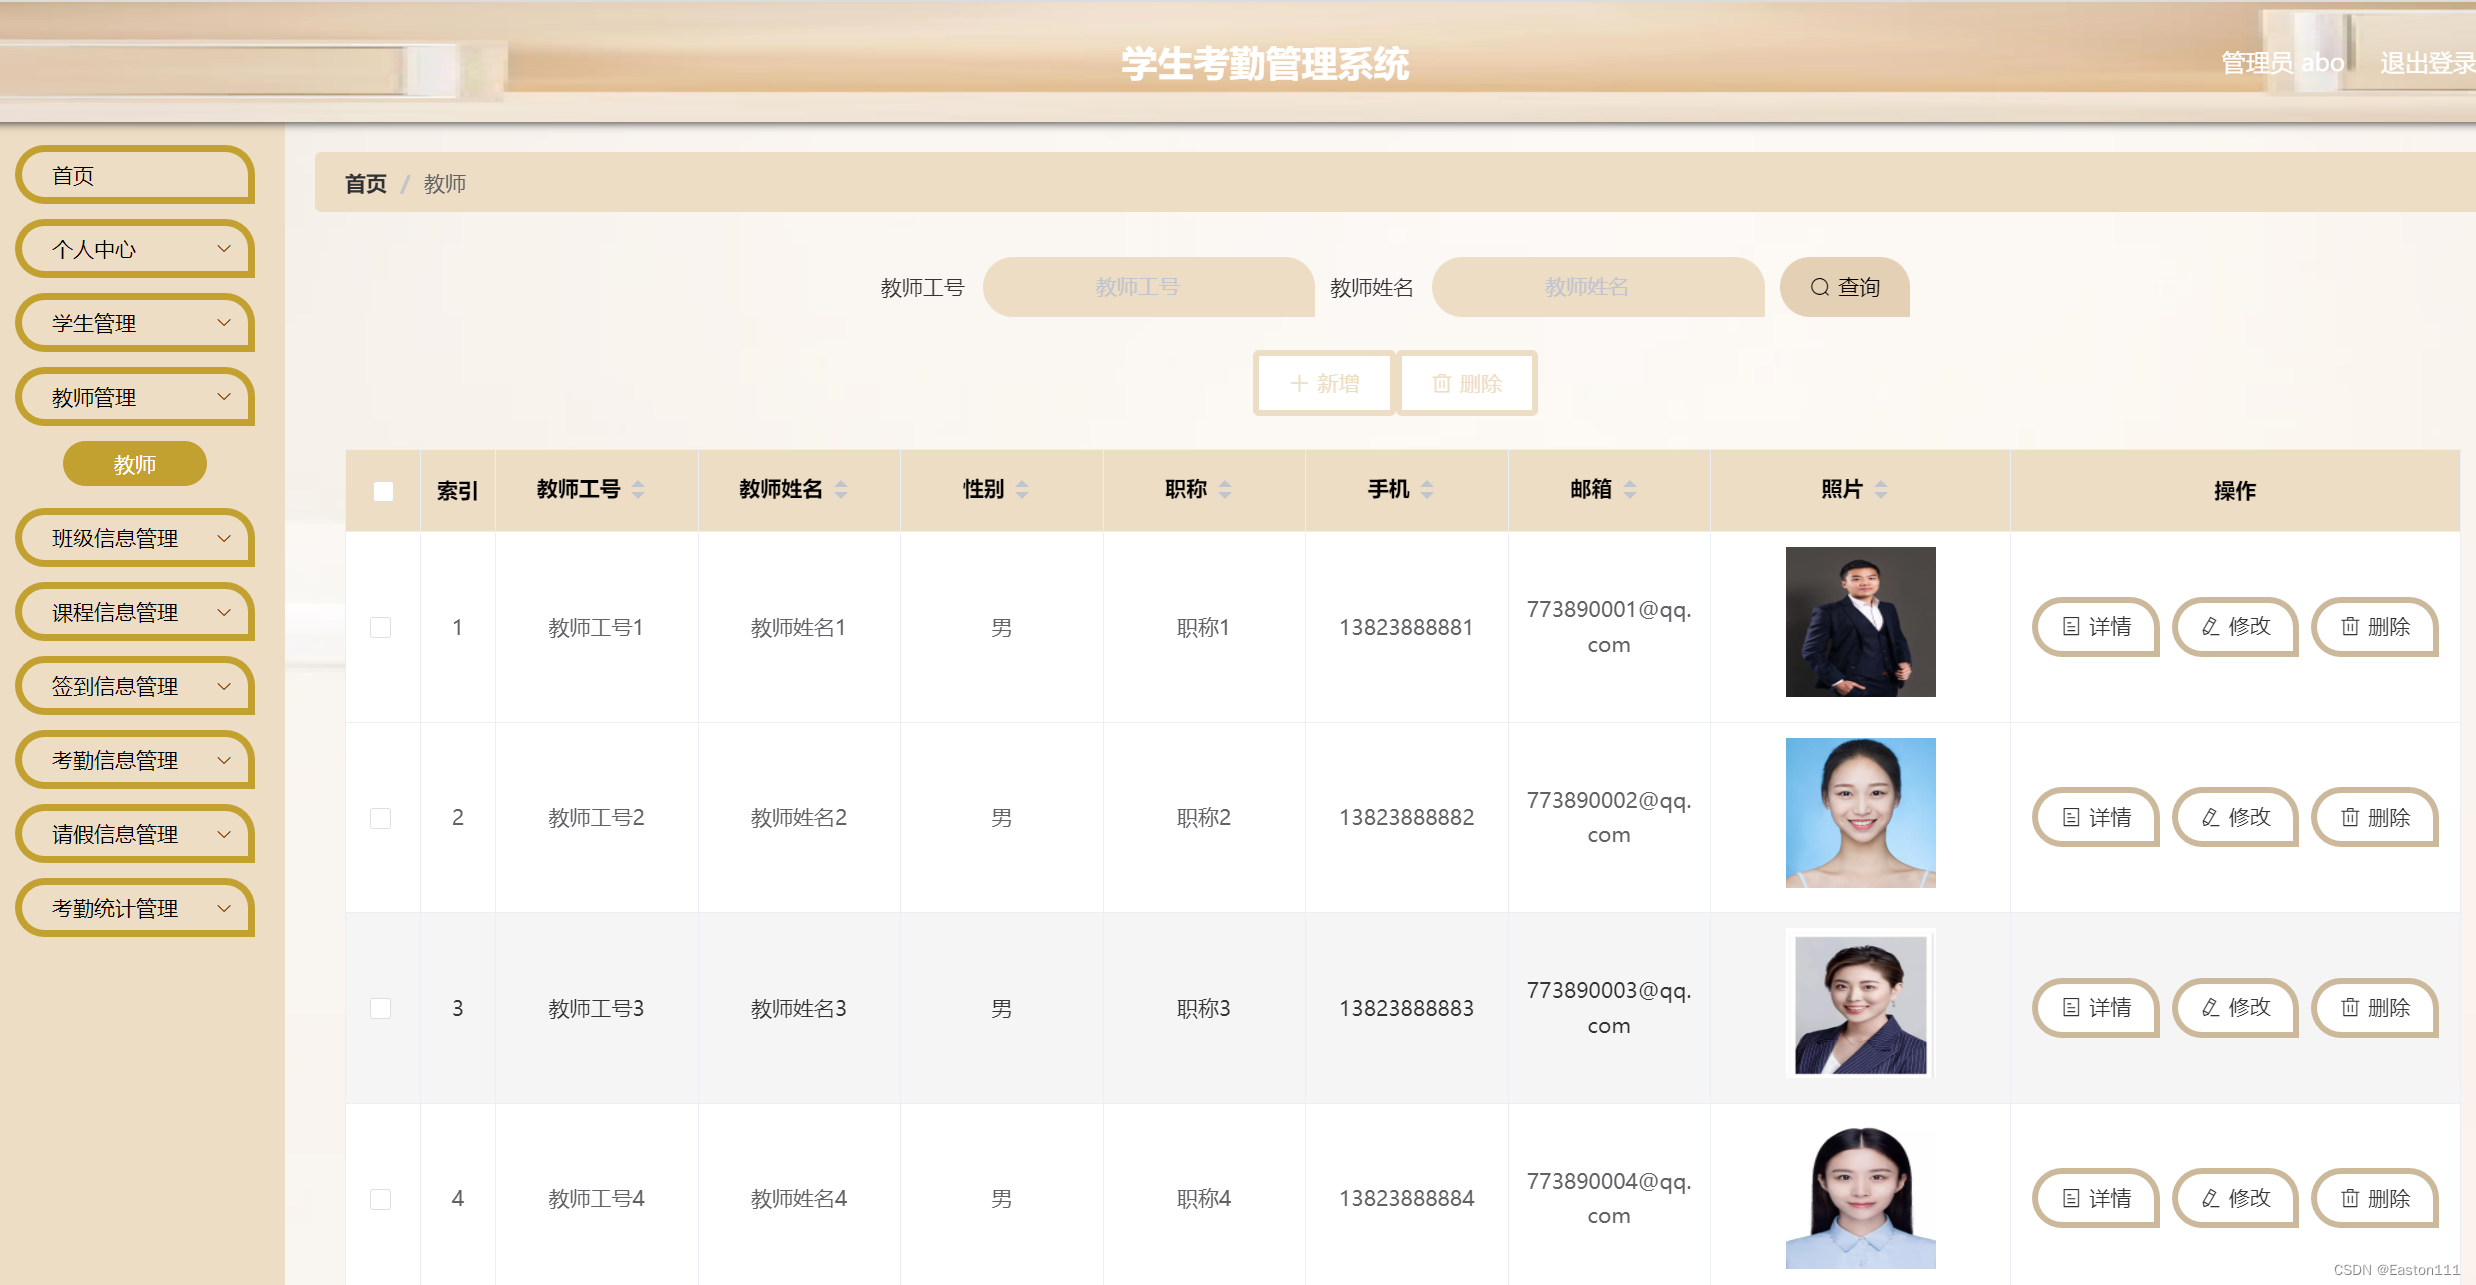This screenshot has width=2476, height=1285.
Task: Click the photo thumbnail of teacher 2
Action: coord(1860,813)
